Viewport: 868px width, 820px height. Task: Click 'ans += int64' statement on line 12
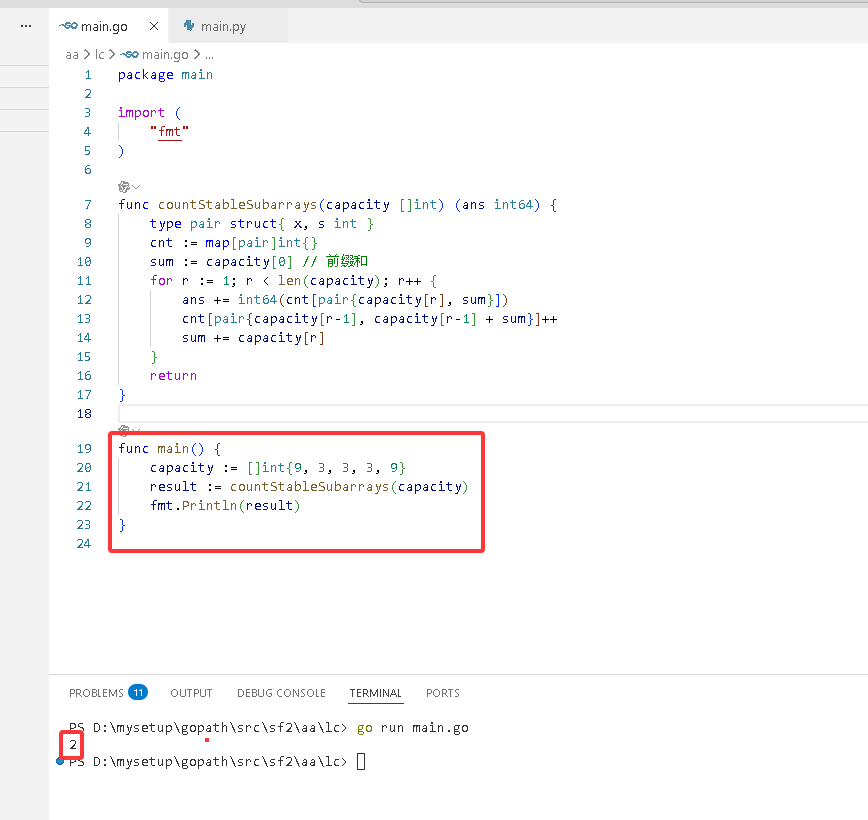tap(229, 300)
